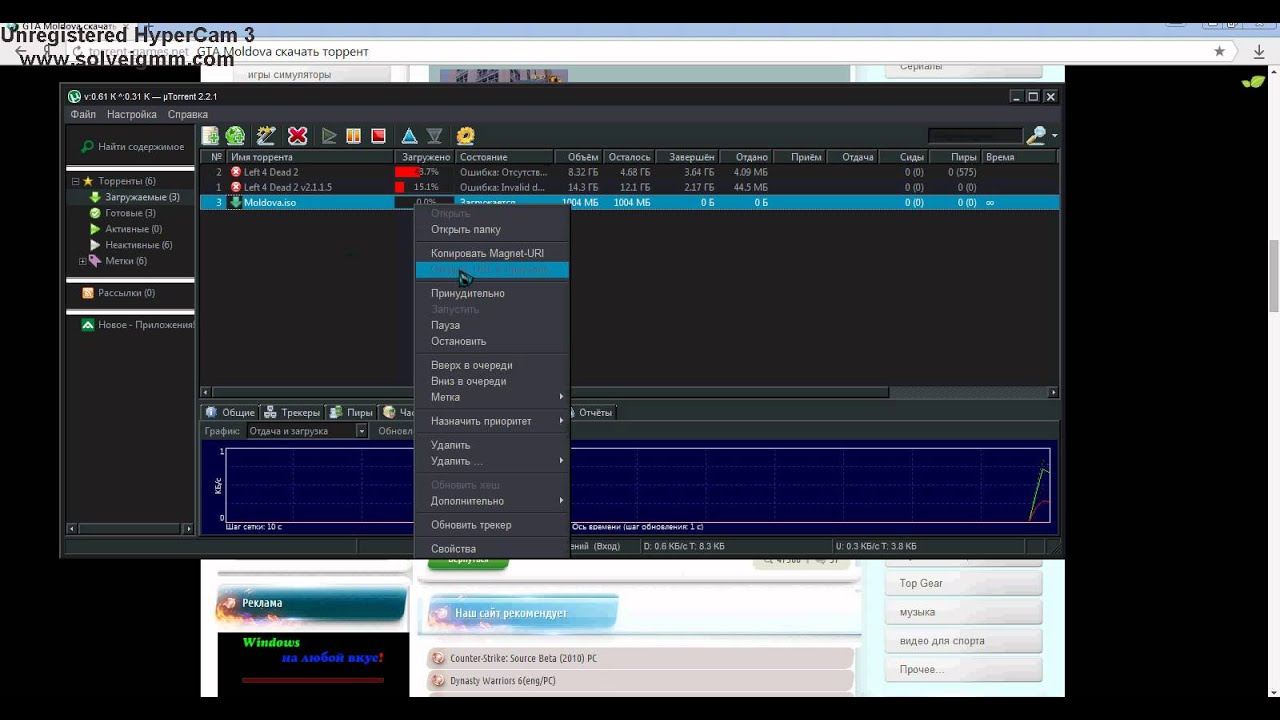Viewport: 1280px width, 720px height.
Task: Expand the Удалить ... submenu
Action: pos(492,461)
